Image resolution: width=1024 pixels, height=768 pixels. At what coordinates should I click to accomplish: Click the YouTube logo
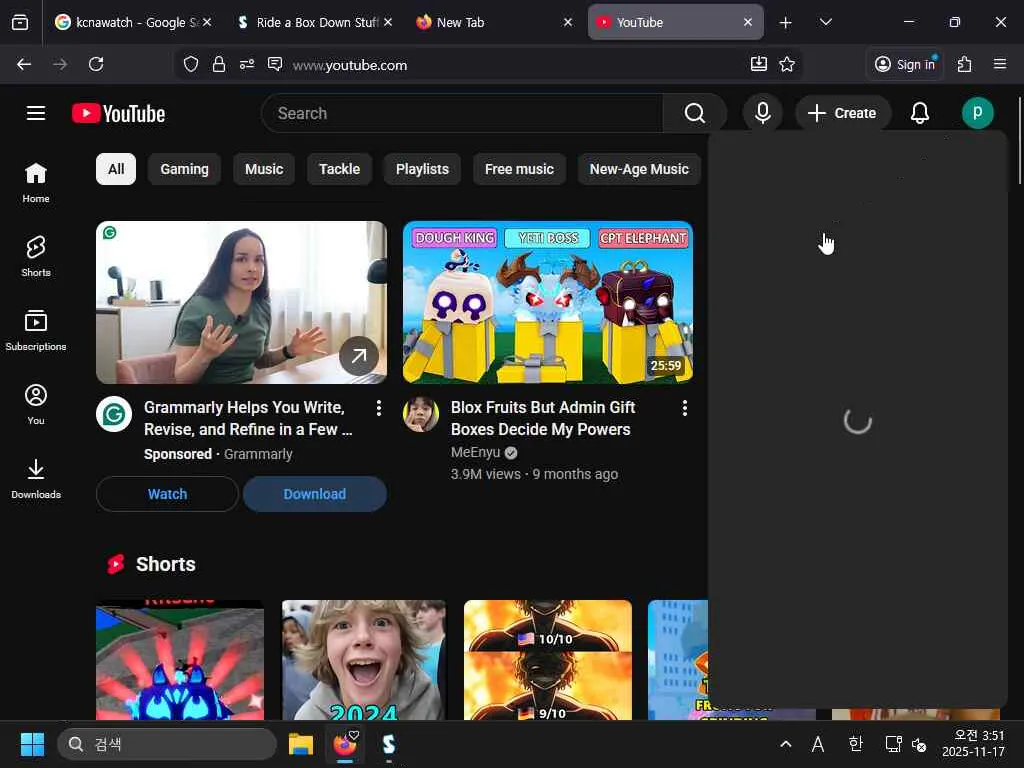pyautogui.click(x=118, y=114)
